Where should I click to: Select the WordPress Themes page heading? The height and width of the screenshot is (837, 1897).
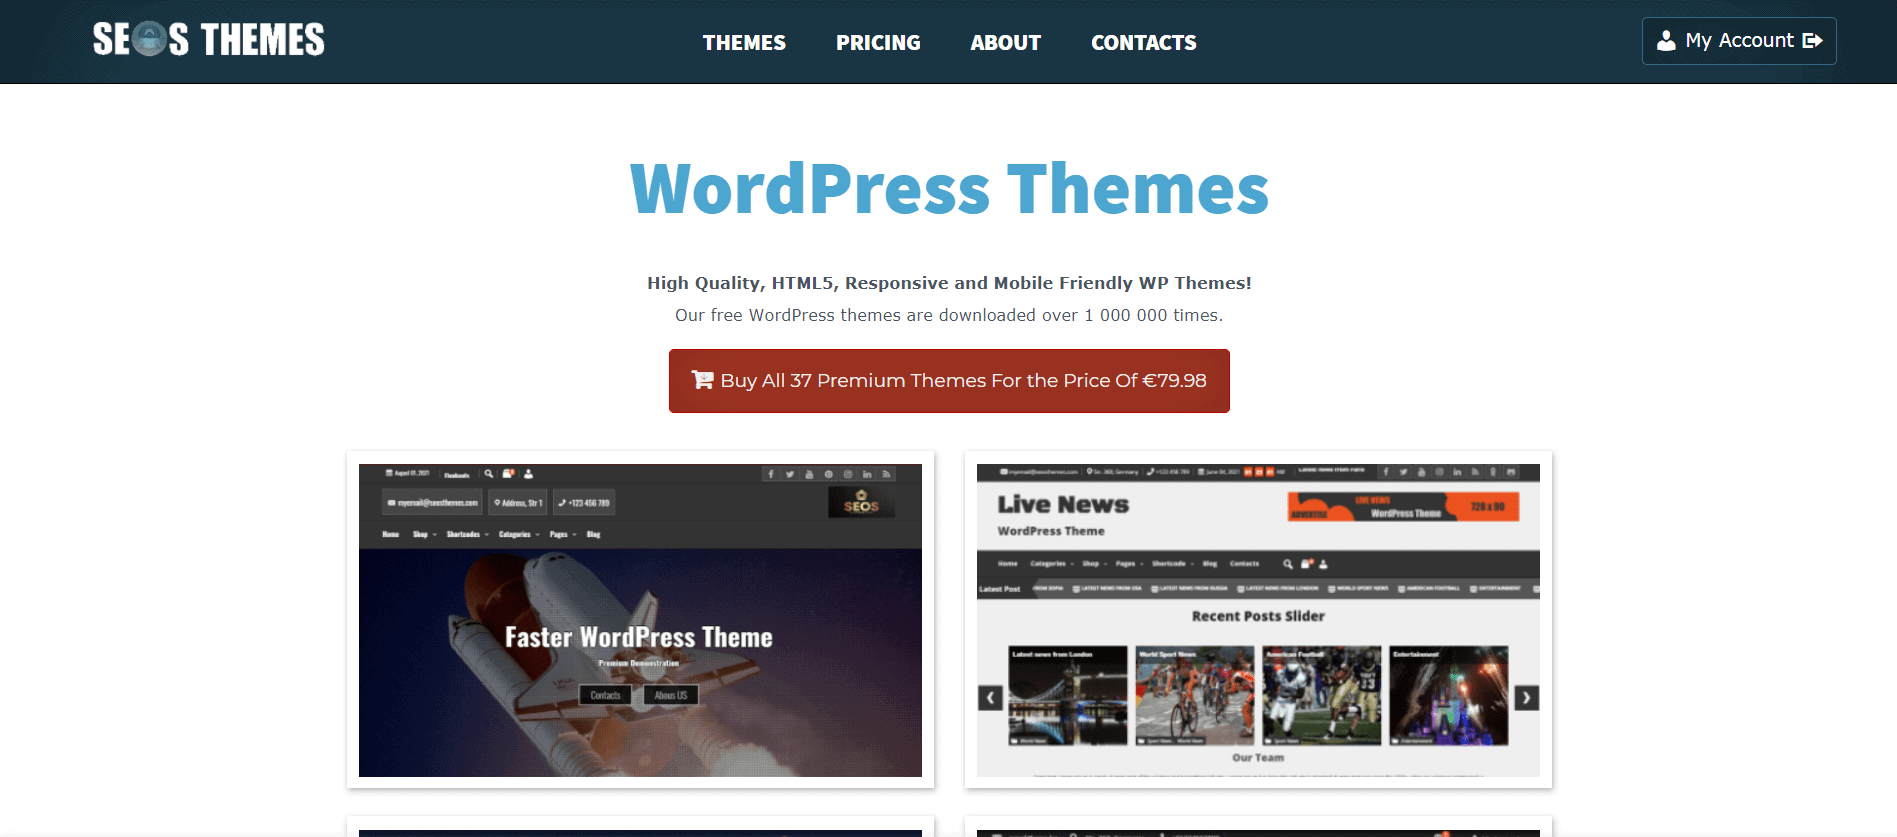click(949, 189)
